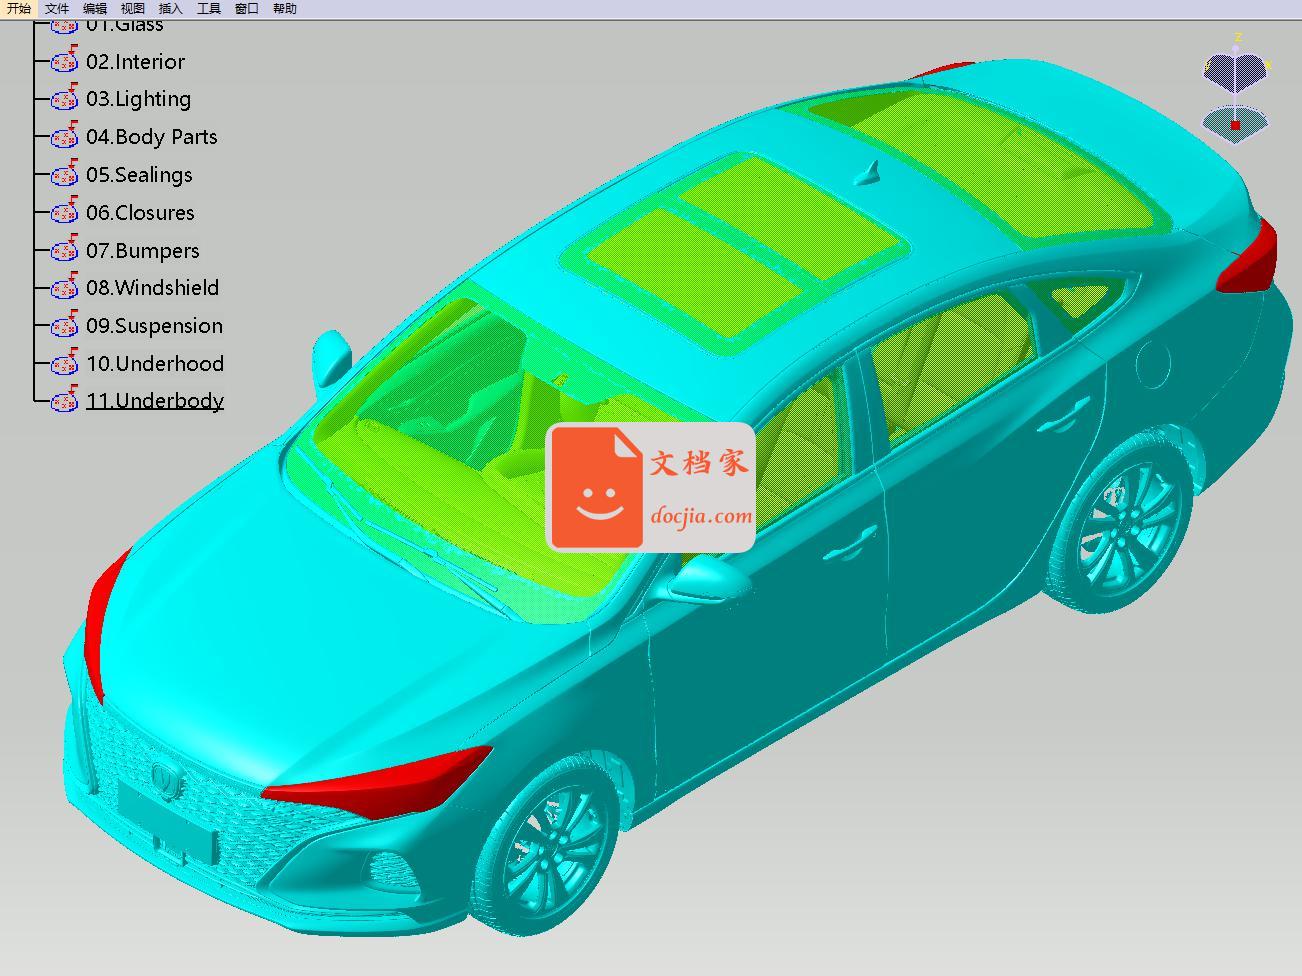Select the 04.Body Parts tree node
Viewport: 1302px width, 976px height.
[151, 137]
